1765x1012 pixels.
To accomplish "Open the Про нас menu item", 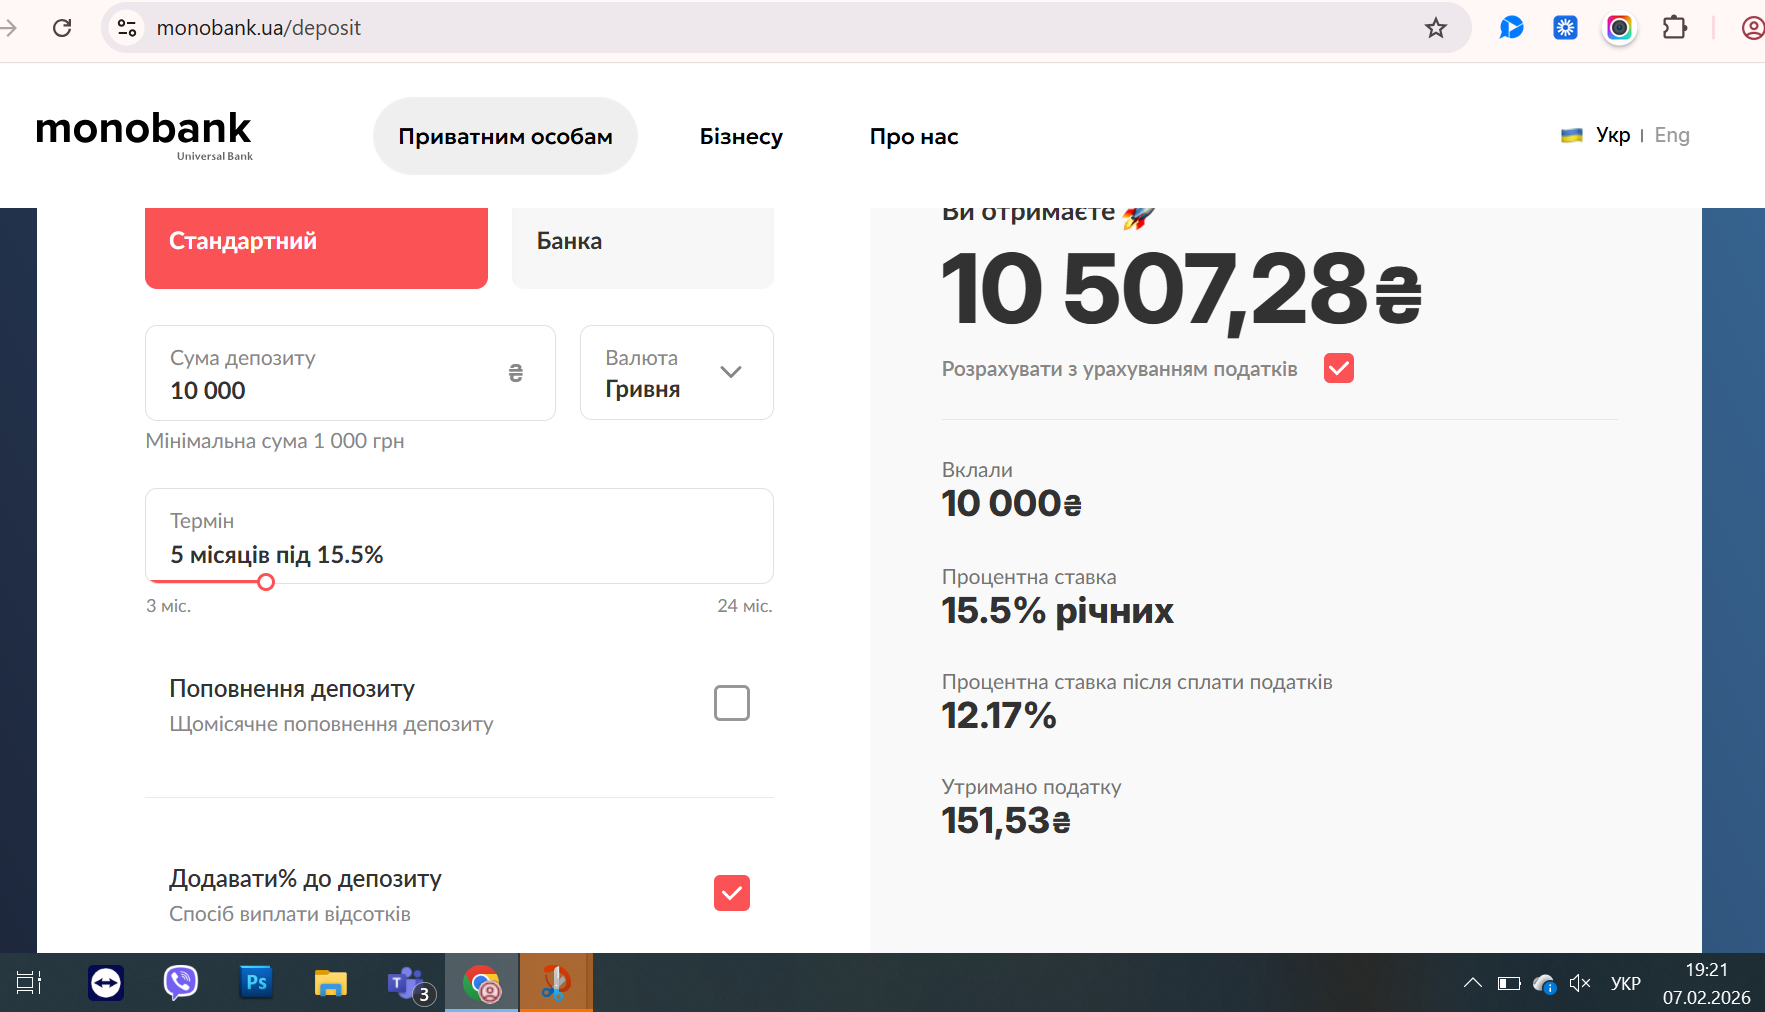I will (914, 136).
